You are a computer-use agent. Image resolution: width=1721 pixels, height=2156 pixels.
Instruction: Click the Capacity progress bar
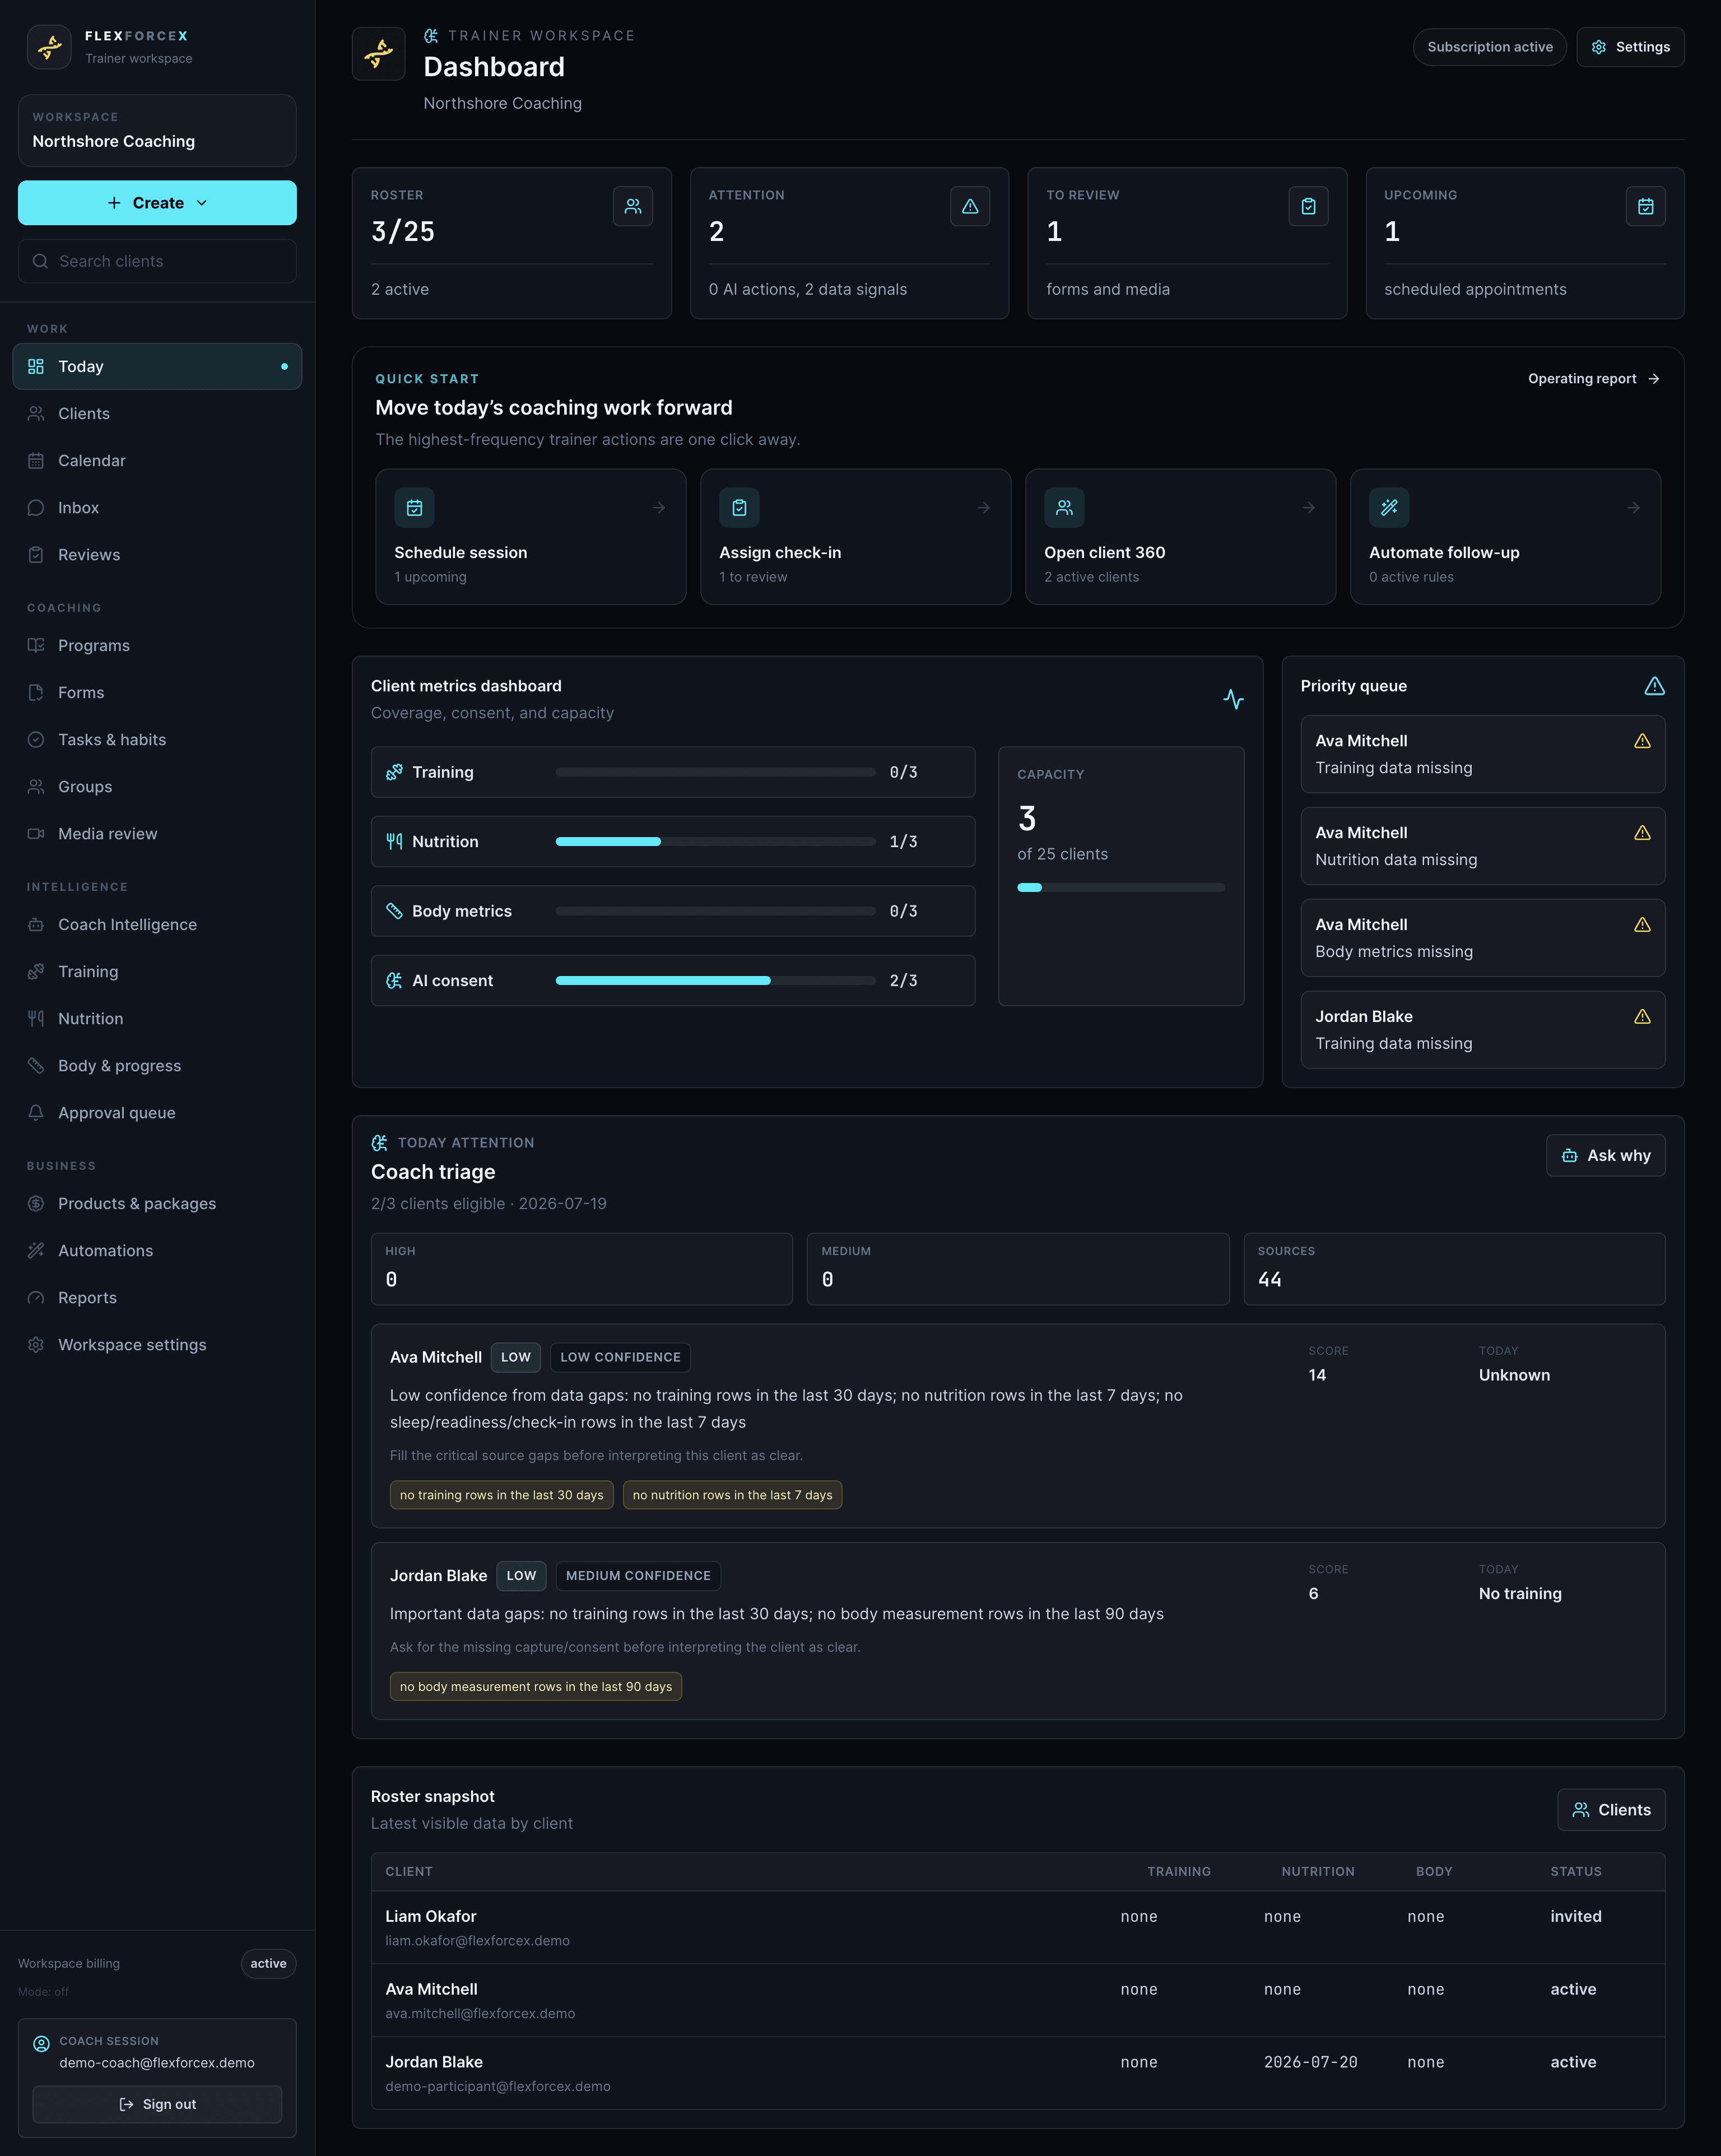(1121, 888)
